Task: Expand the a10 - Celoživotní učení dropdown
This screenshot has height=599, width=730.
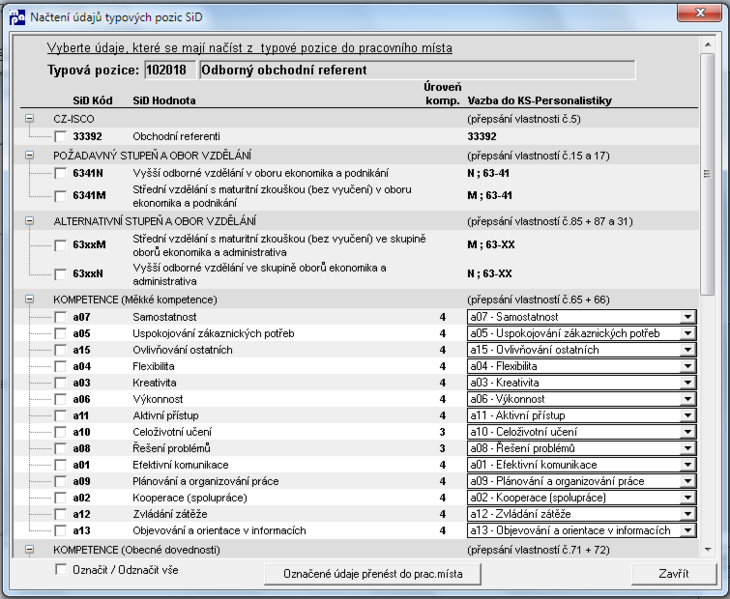Action: 688,432
